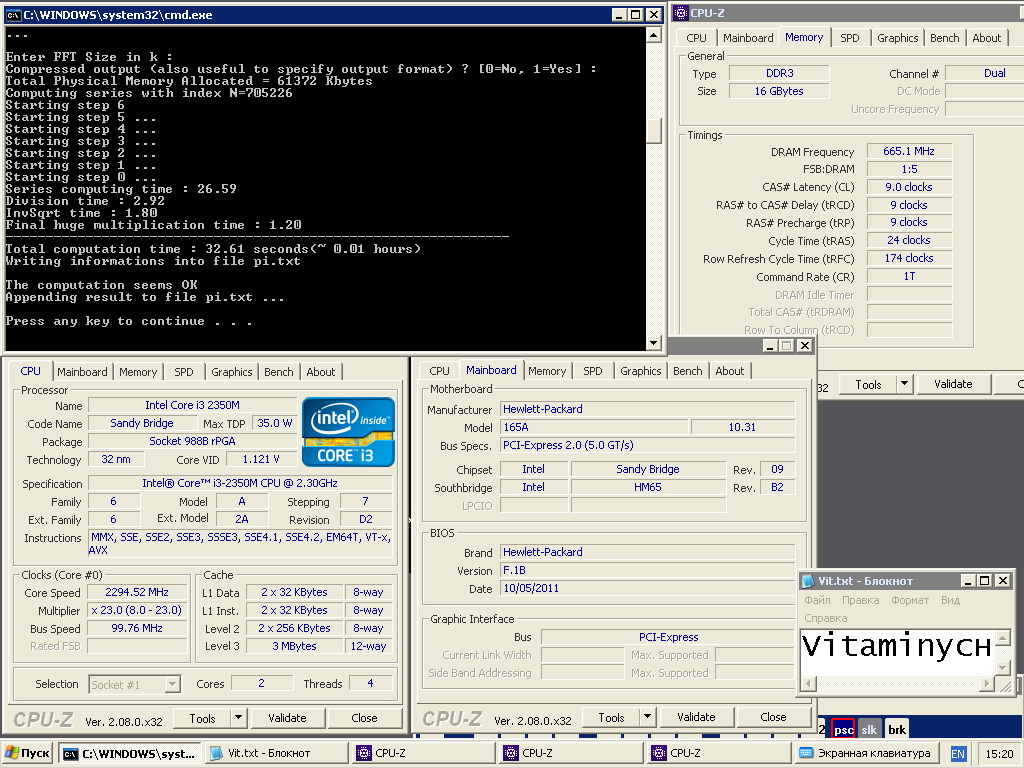Click the psc key of the on-screen keyboard
This screenshot has width=1024, height=768.
pyautogui.click(x=843, y=729)
